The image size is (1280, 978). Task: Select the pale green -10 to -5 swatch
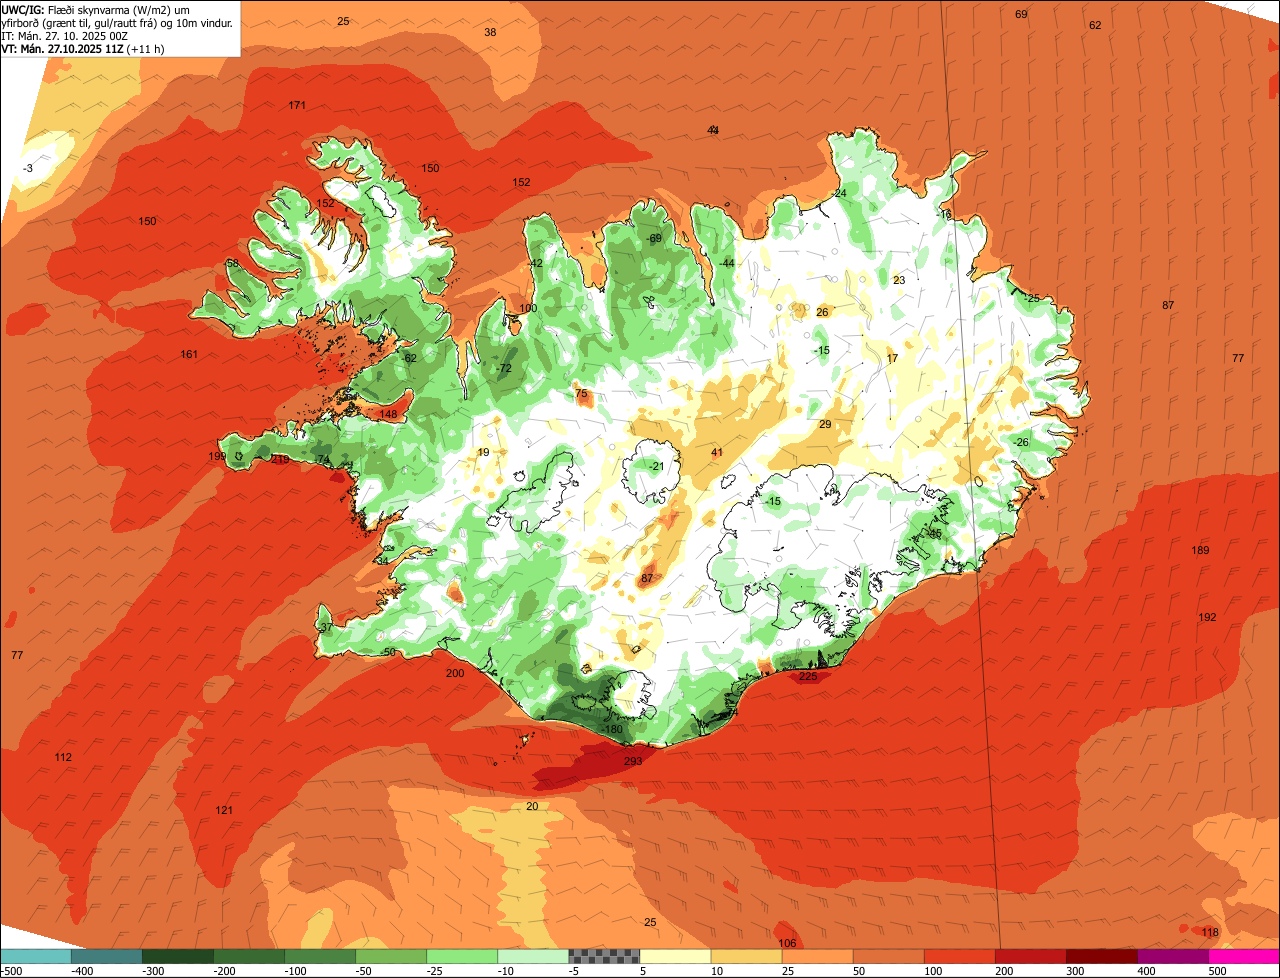point(533,957)
